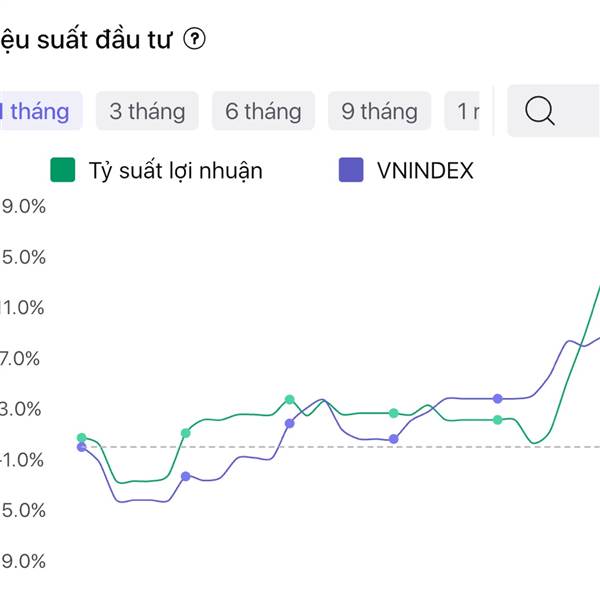600x600 pixels.
Task: Click the first purple VNINDEX data point
Action: point(82,447)
